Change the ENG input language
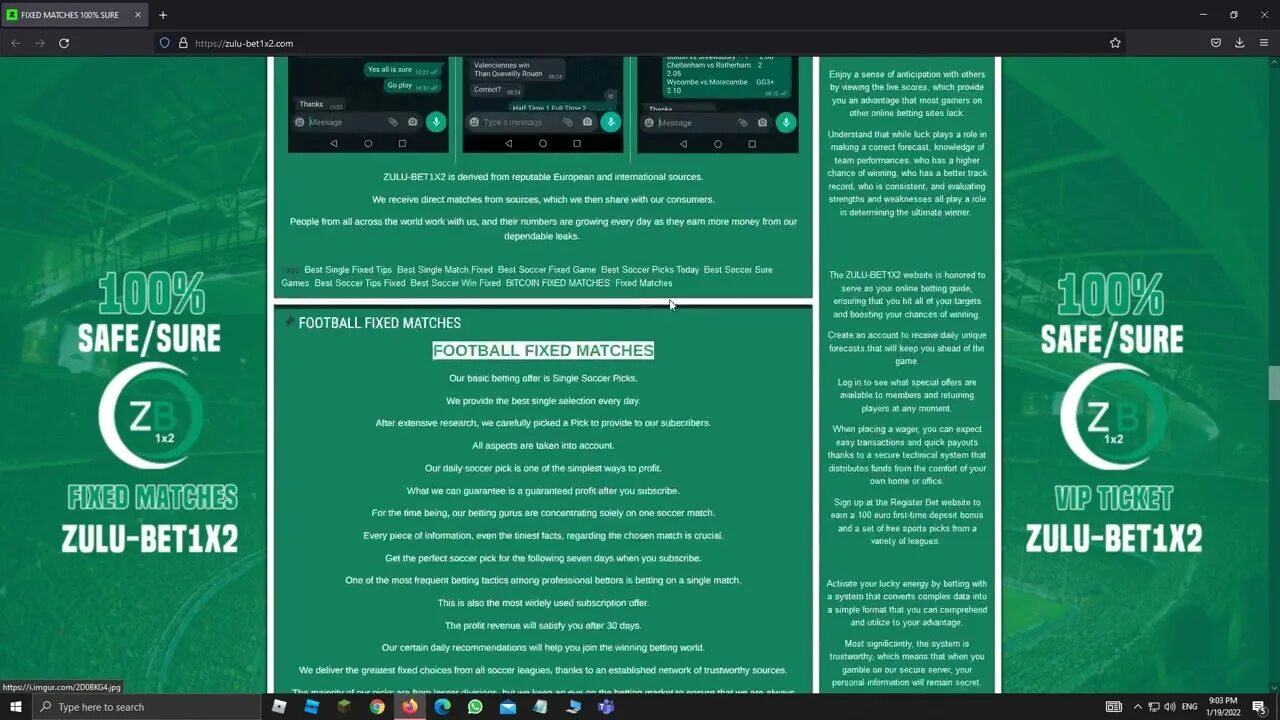This screenshot has width=1280, height=720. tap(1190, 707)
